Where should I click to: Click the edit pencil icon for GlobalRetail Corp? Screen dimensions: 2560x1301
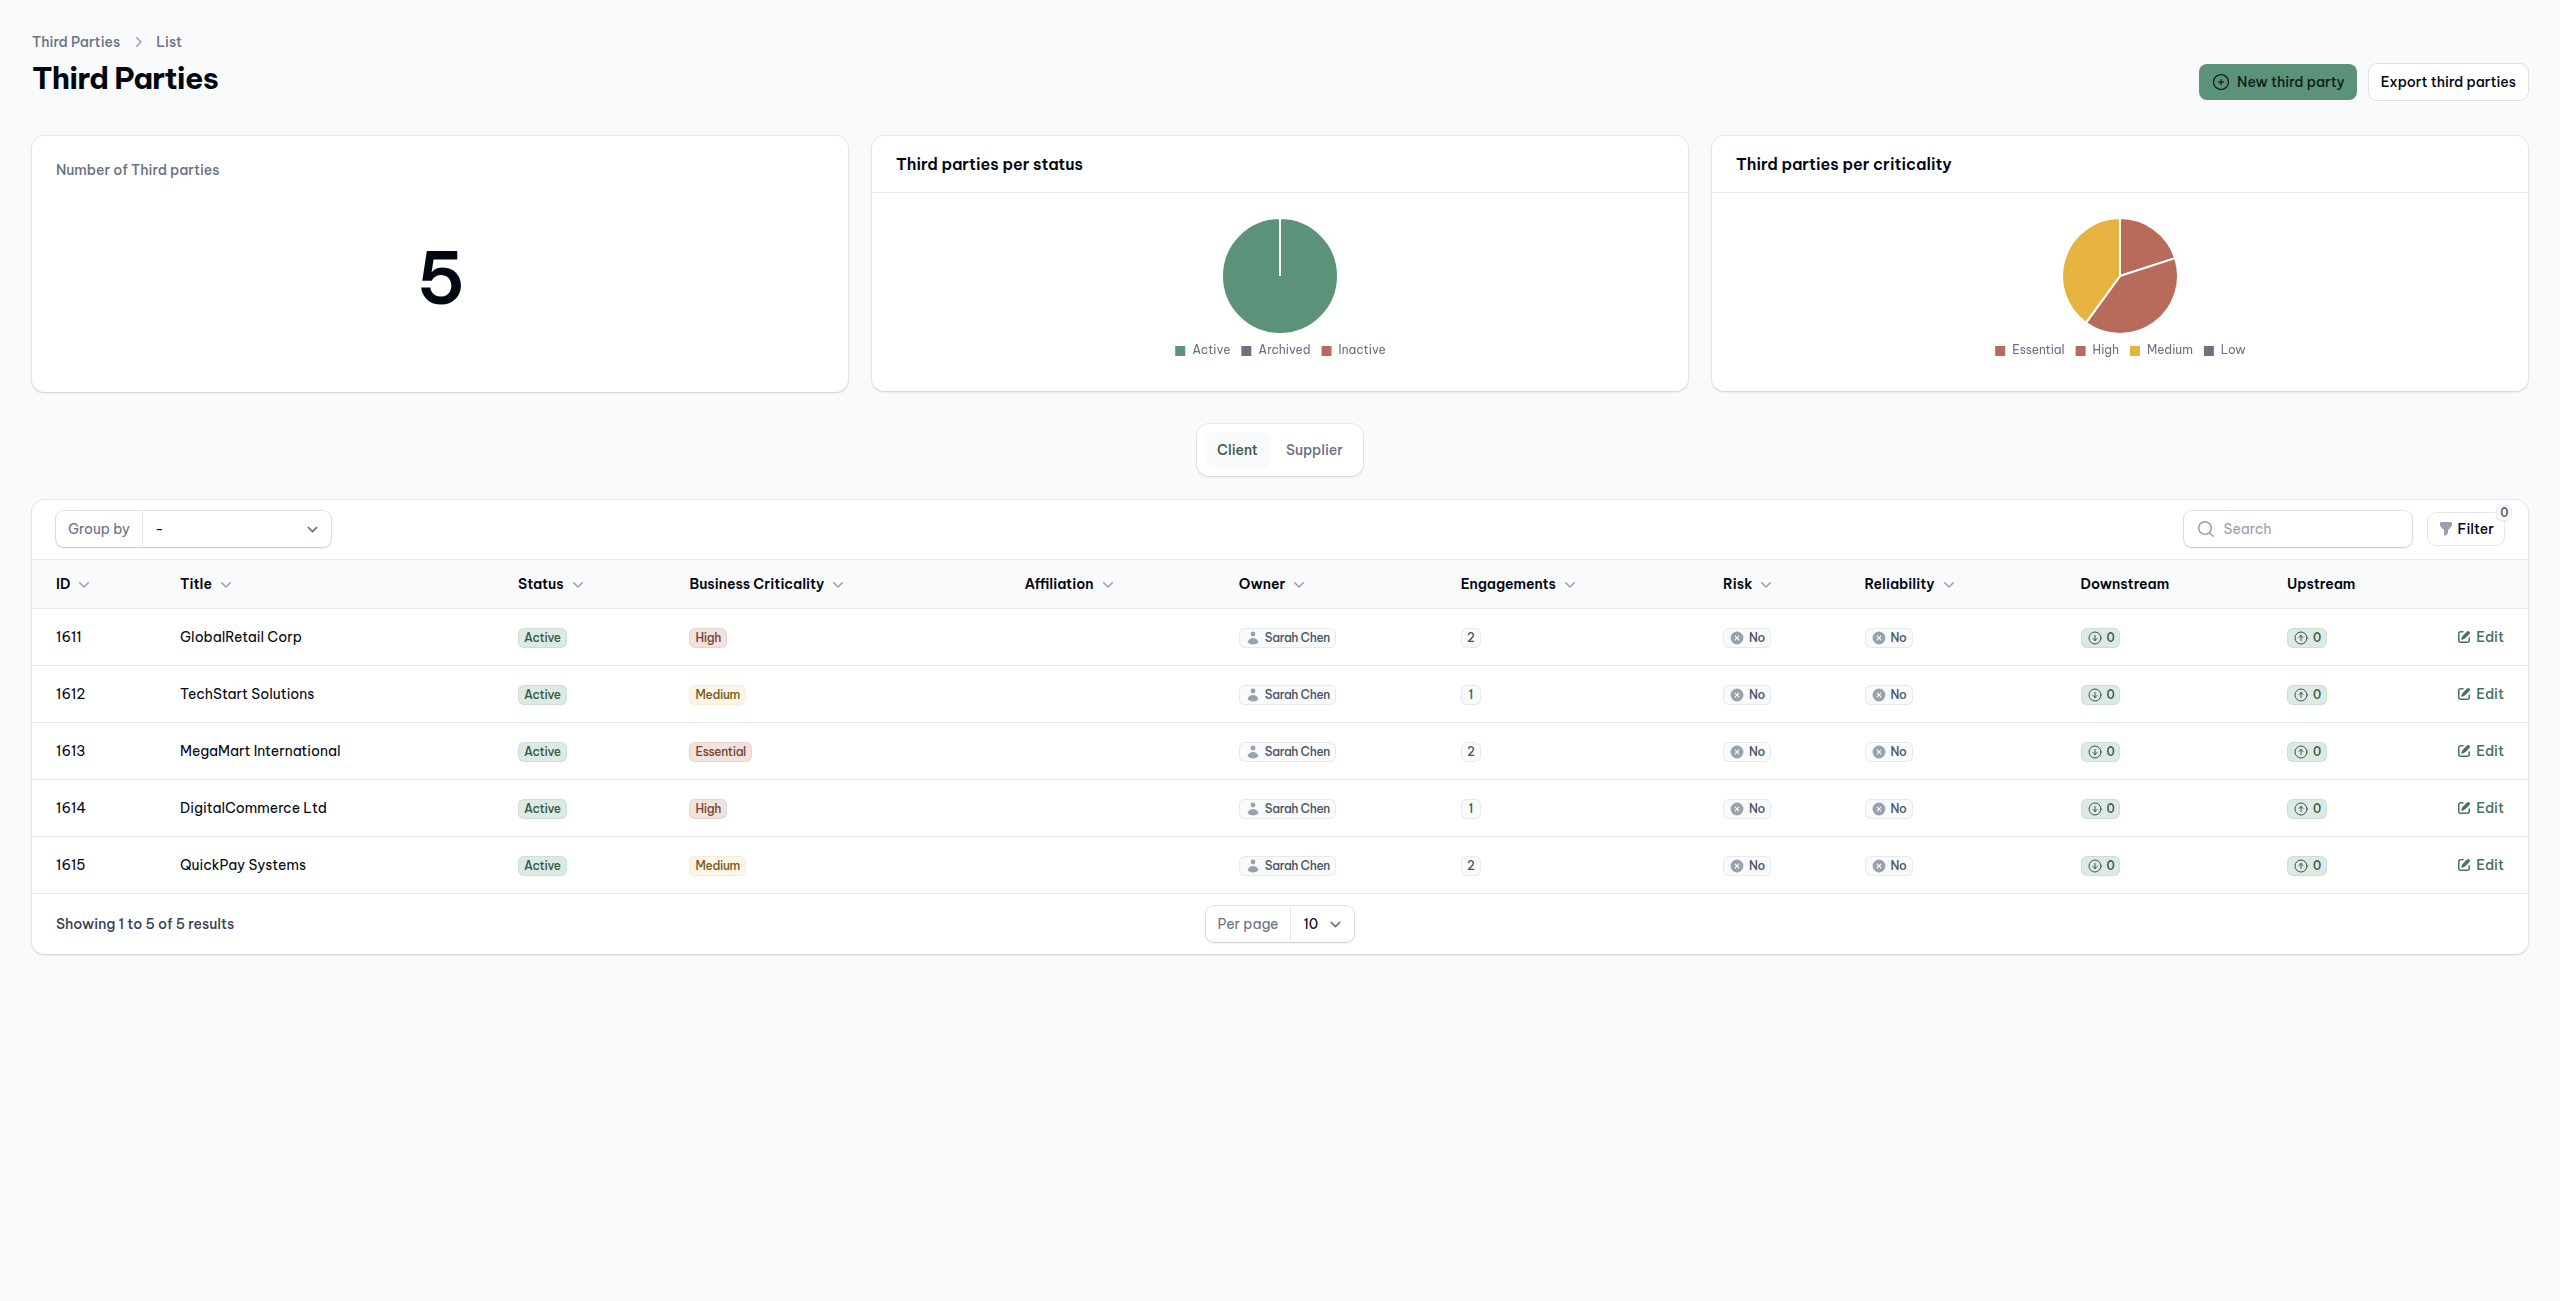[2464, 637]
